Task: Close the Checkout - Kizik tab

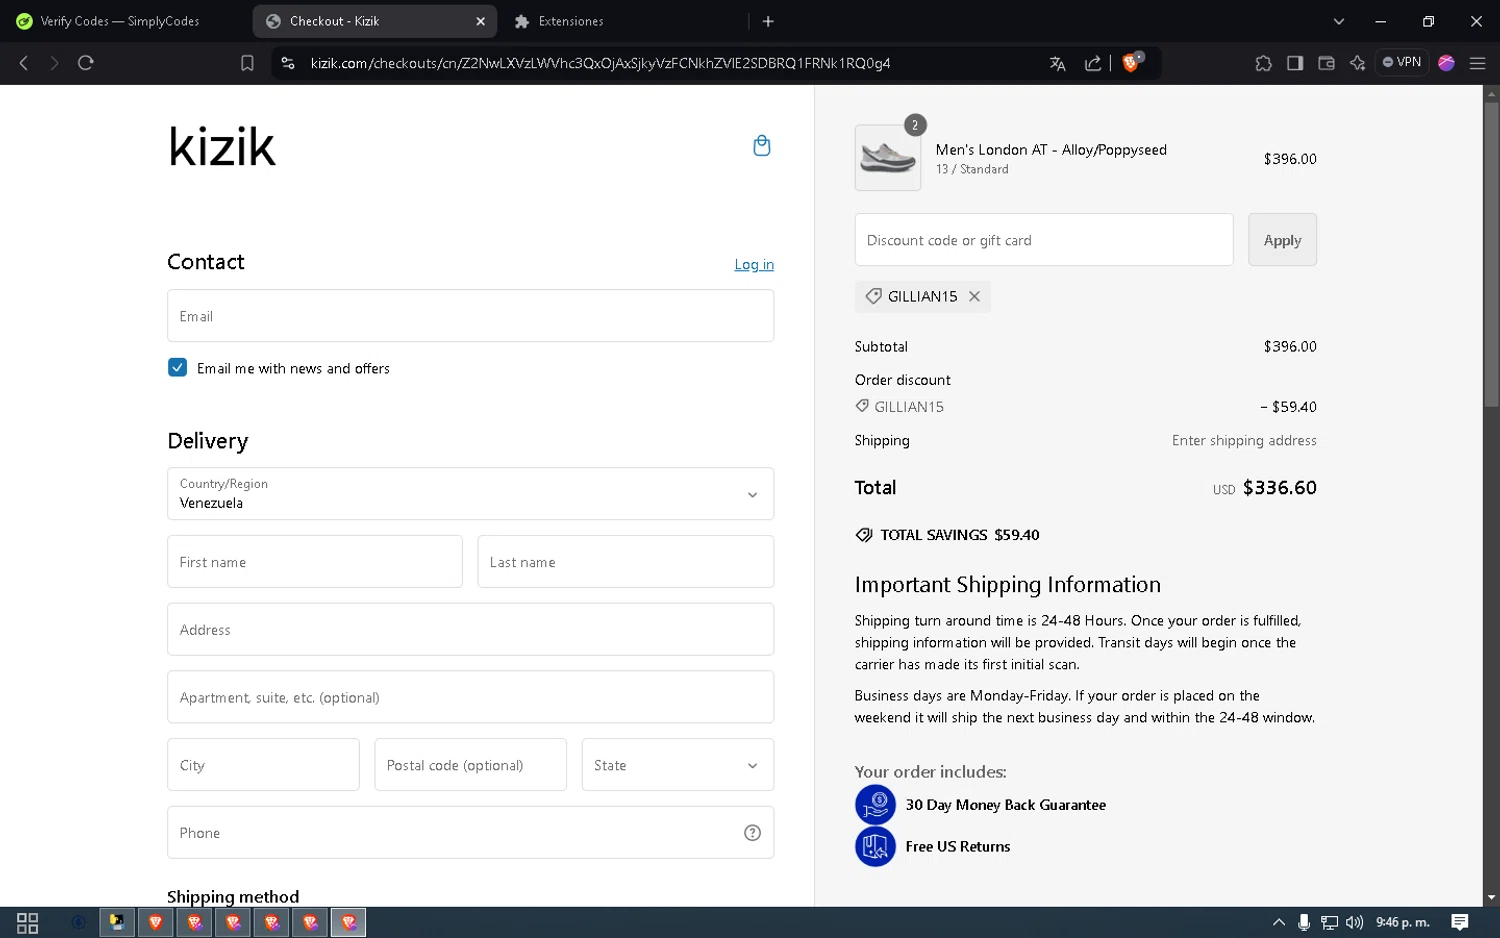Action: pyautogui.click(x=480, y=21)
